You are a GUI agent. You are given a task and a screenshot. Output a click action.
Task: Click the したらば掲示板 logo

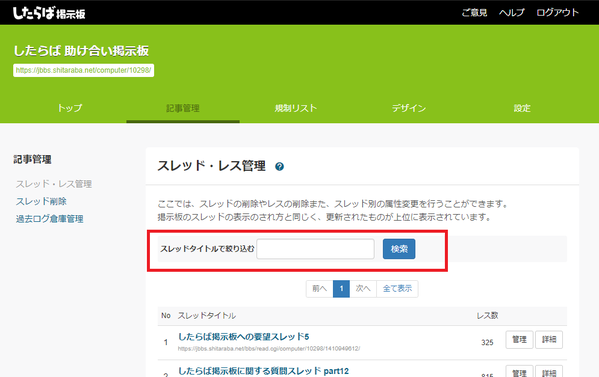[49, 13]
